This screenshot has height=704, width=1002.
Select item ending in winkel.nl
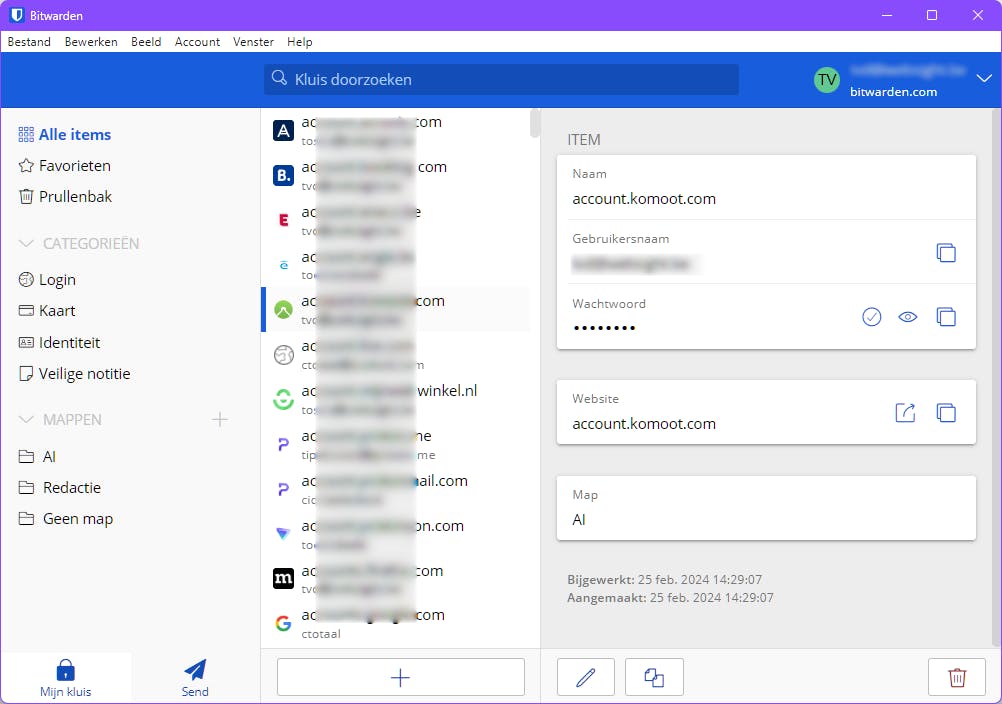coord(396,399)
